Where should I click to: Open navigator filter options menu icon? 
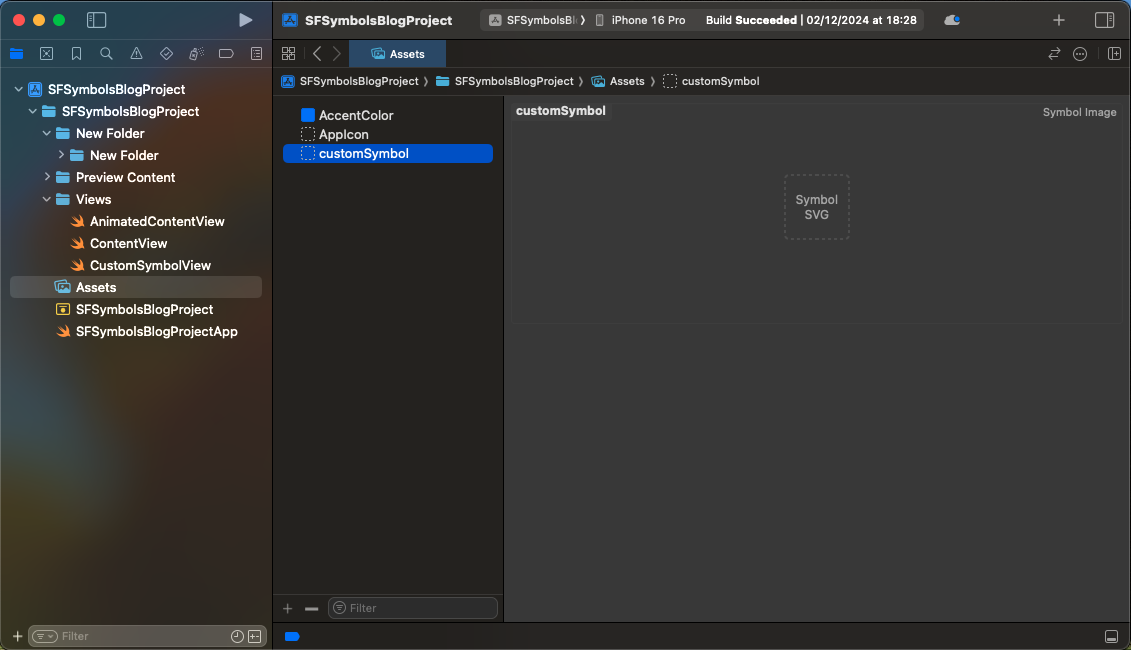tap(45, 636)
